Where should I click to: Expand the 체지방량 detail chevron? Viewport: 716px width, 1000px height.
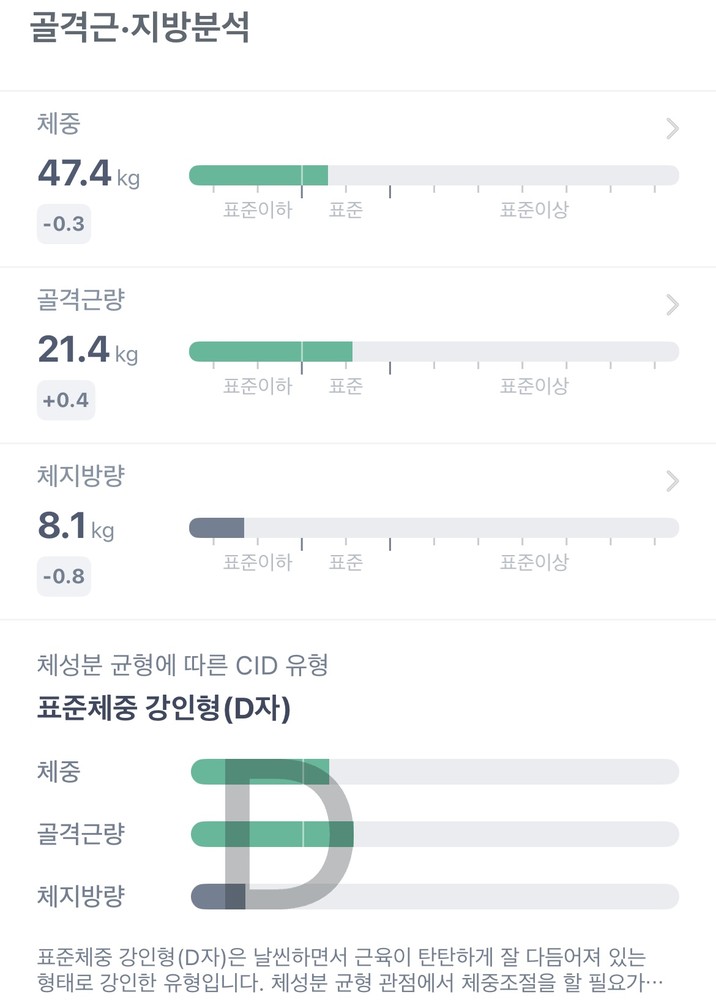click(673, 481)
